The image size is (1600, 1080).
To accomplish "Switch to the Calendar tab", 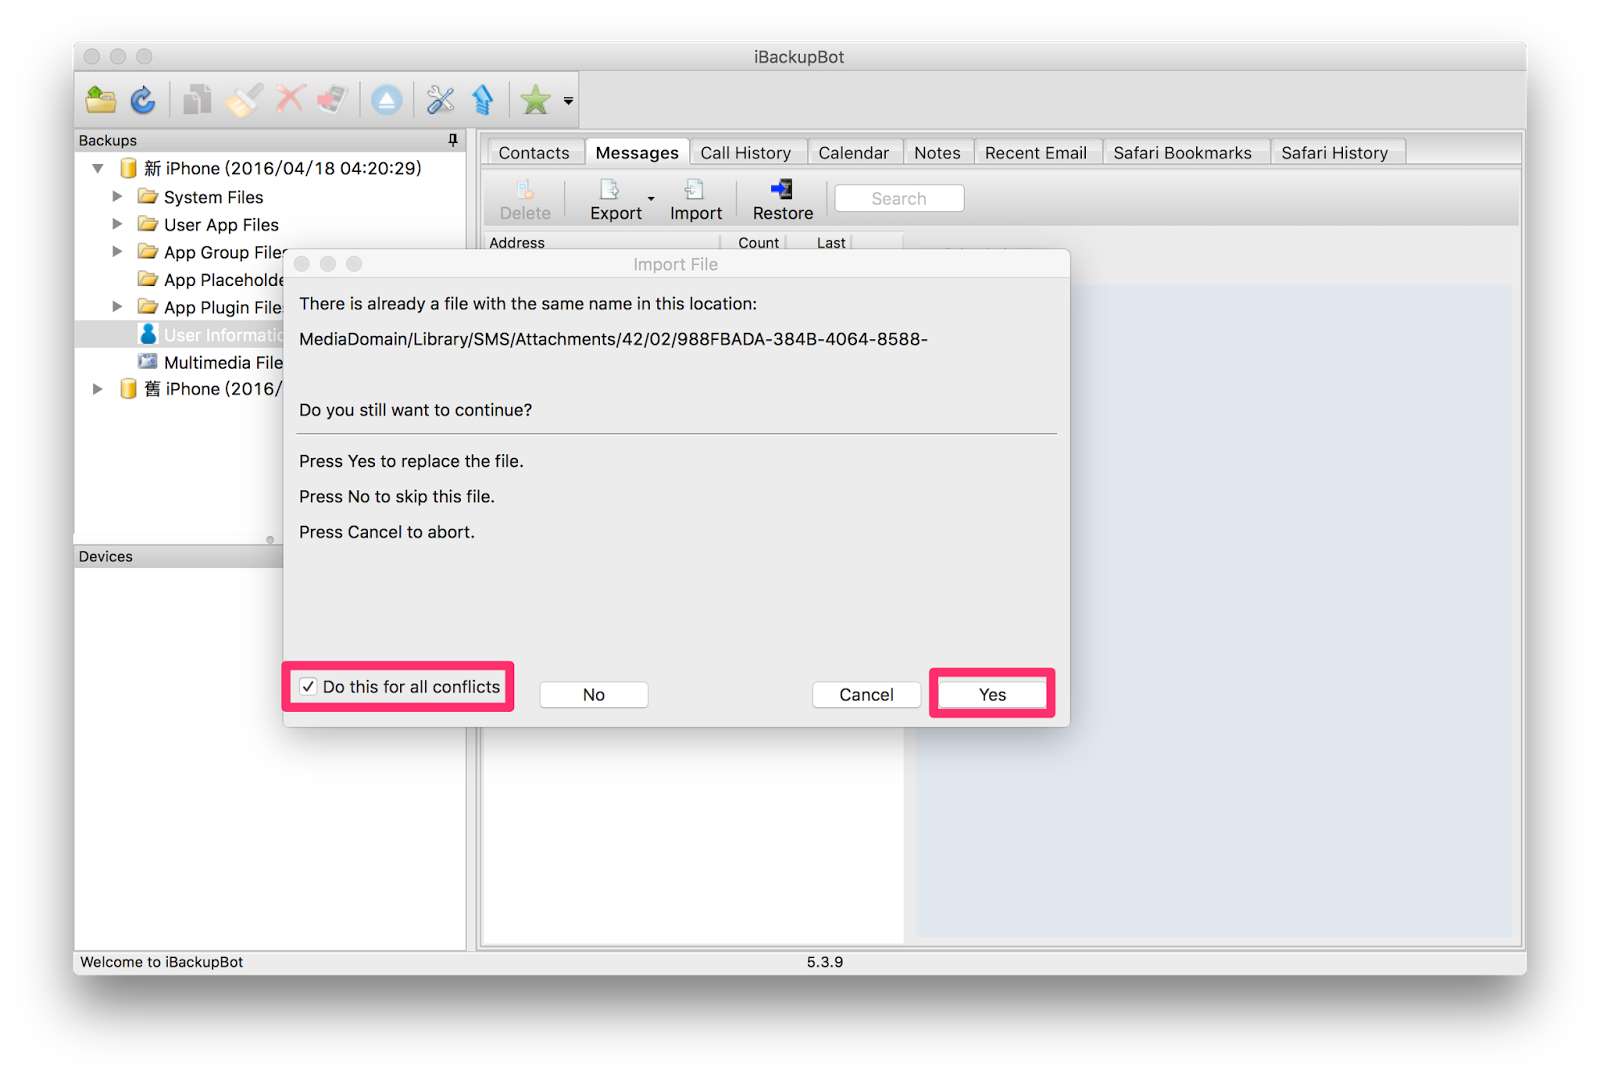I will pos(853,152).
